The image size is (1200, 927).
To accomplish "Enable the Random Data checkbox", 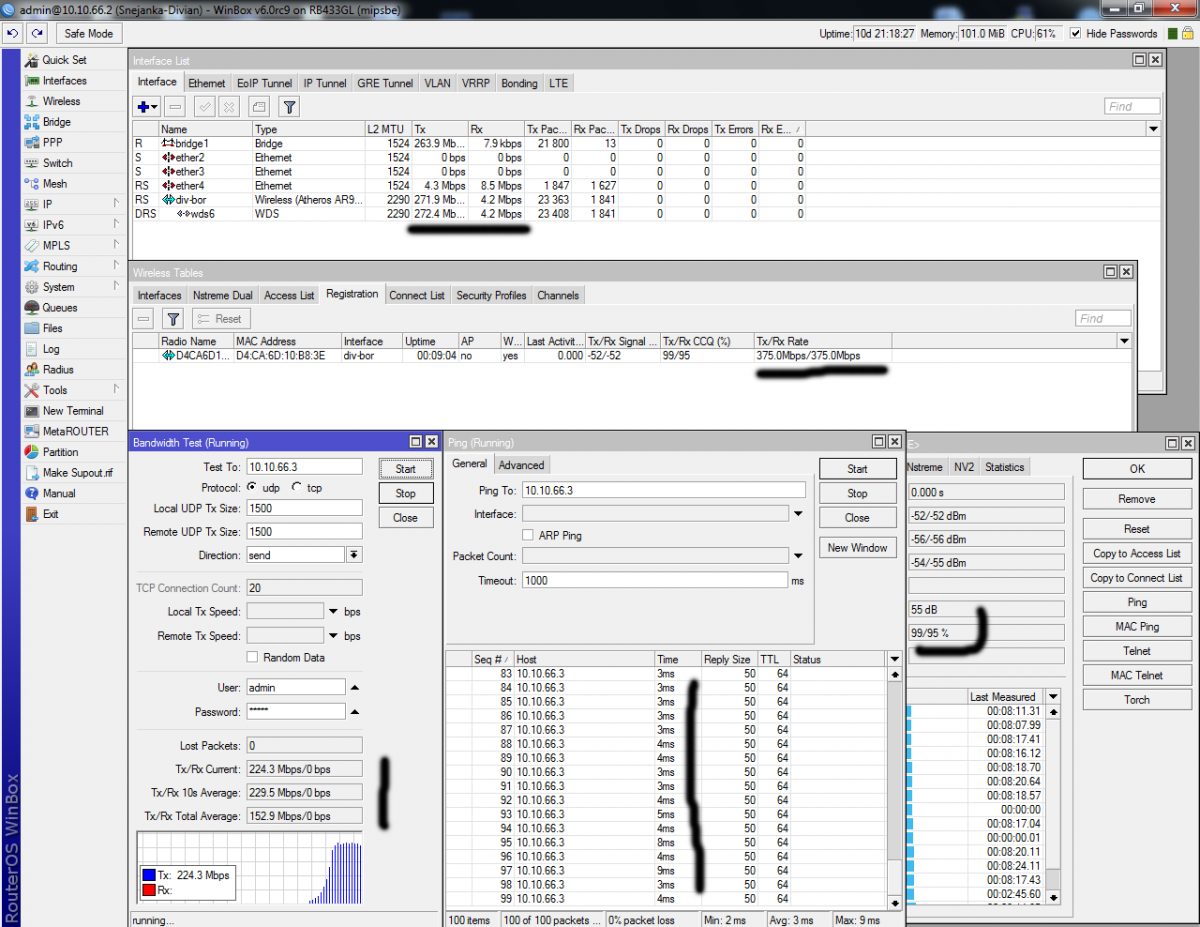I will [252, 658].
